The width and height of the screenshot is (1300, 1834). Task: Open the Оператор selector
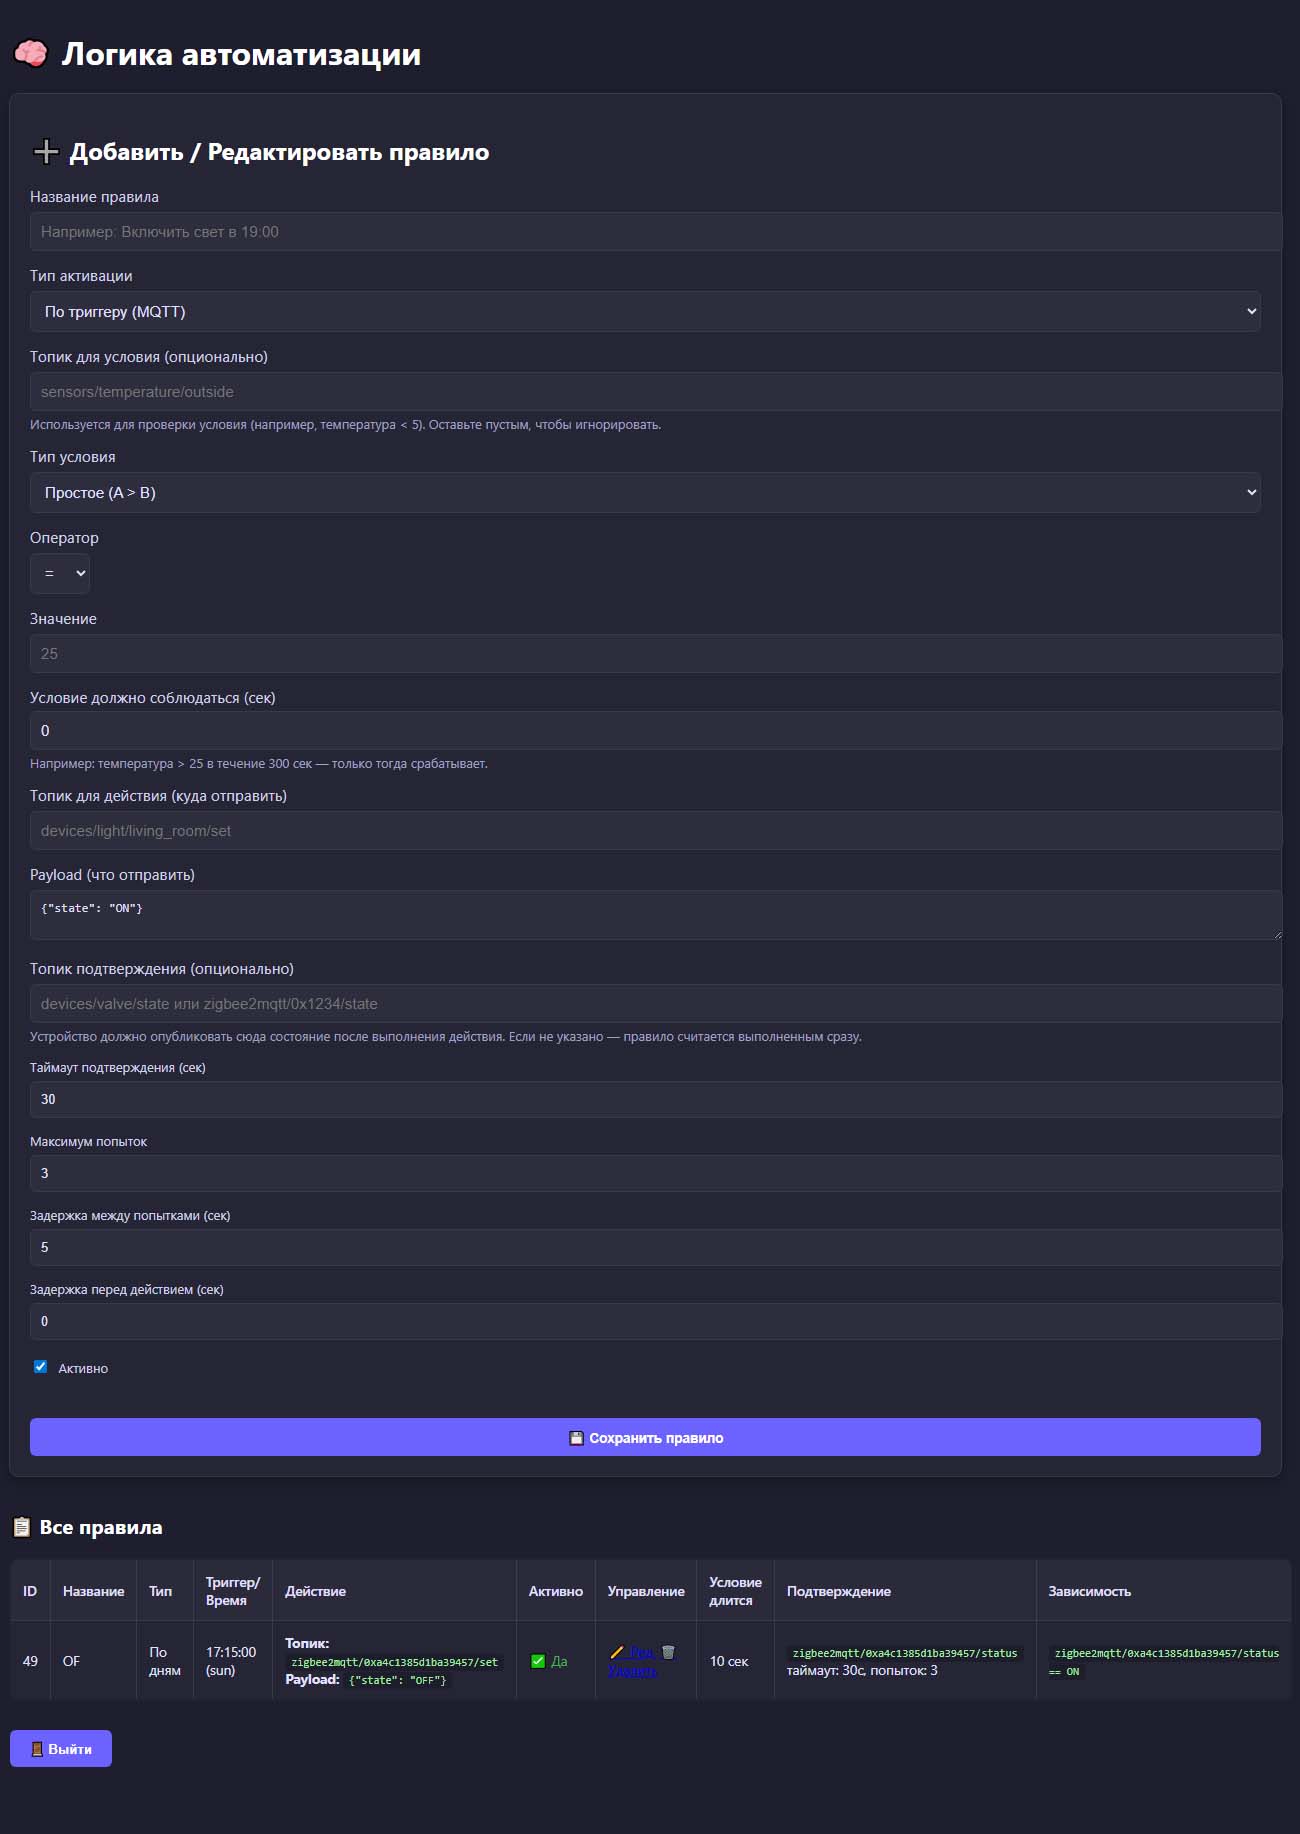click(60, 574)
